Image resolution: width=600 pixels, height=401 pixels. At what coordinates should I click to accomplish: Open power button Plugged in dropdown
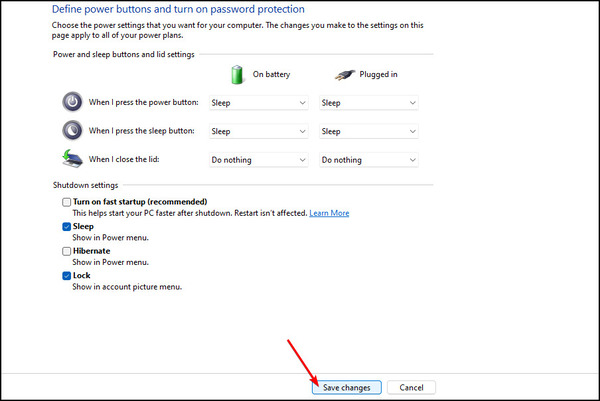(x=368, y=103)
